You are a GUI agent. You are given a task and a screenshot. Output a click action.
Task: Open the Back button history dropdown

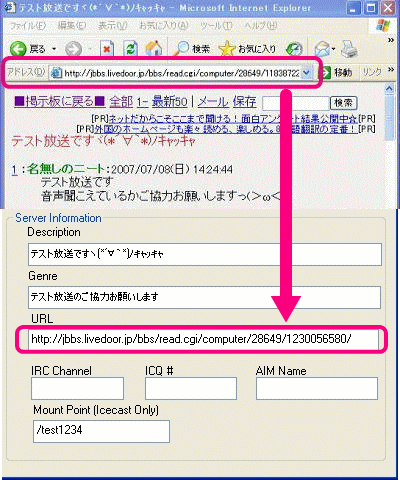click(x=54, y=49)
